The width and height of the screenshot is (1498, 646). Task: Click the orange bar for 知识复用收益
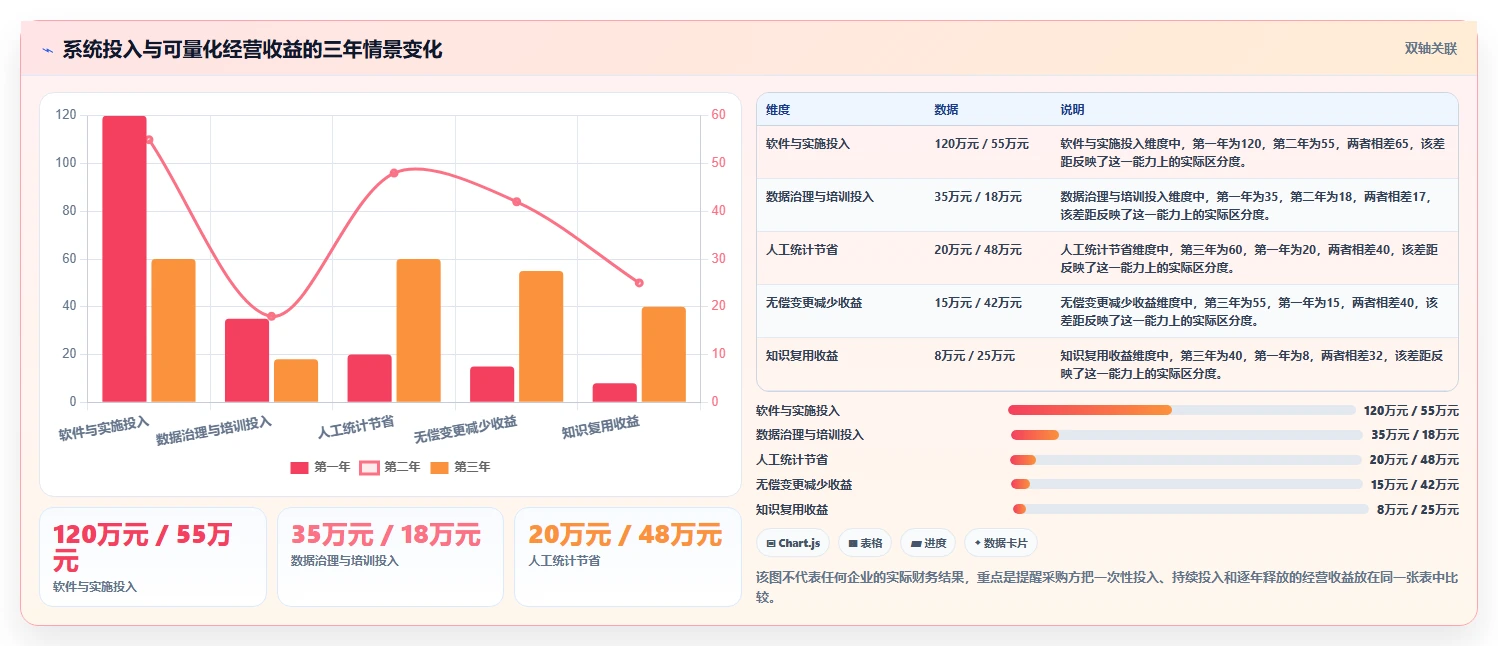coord(663,355)
